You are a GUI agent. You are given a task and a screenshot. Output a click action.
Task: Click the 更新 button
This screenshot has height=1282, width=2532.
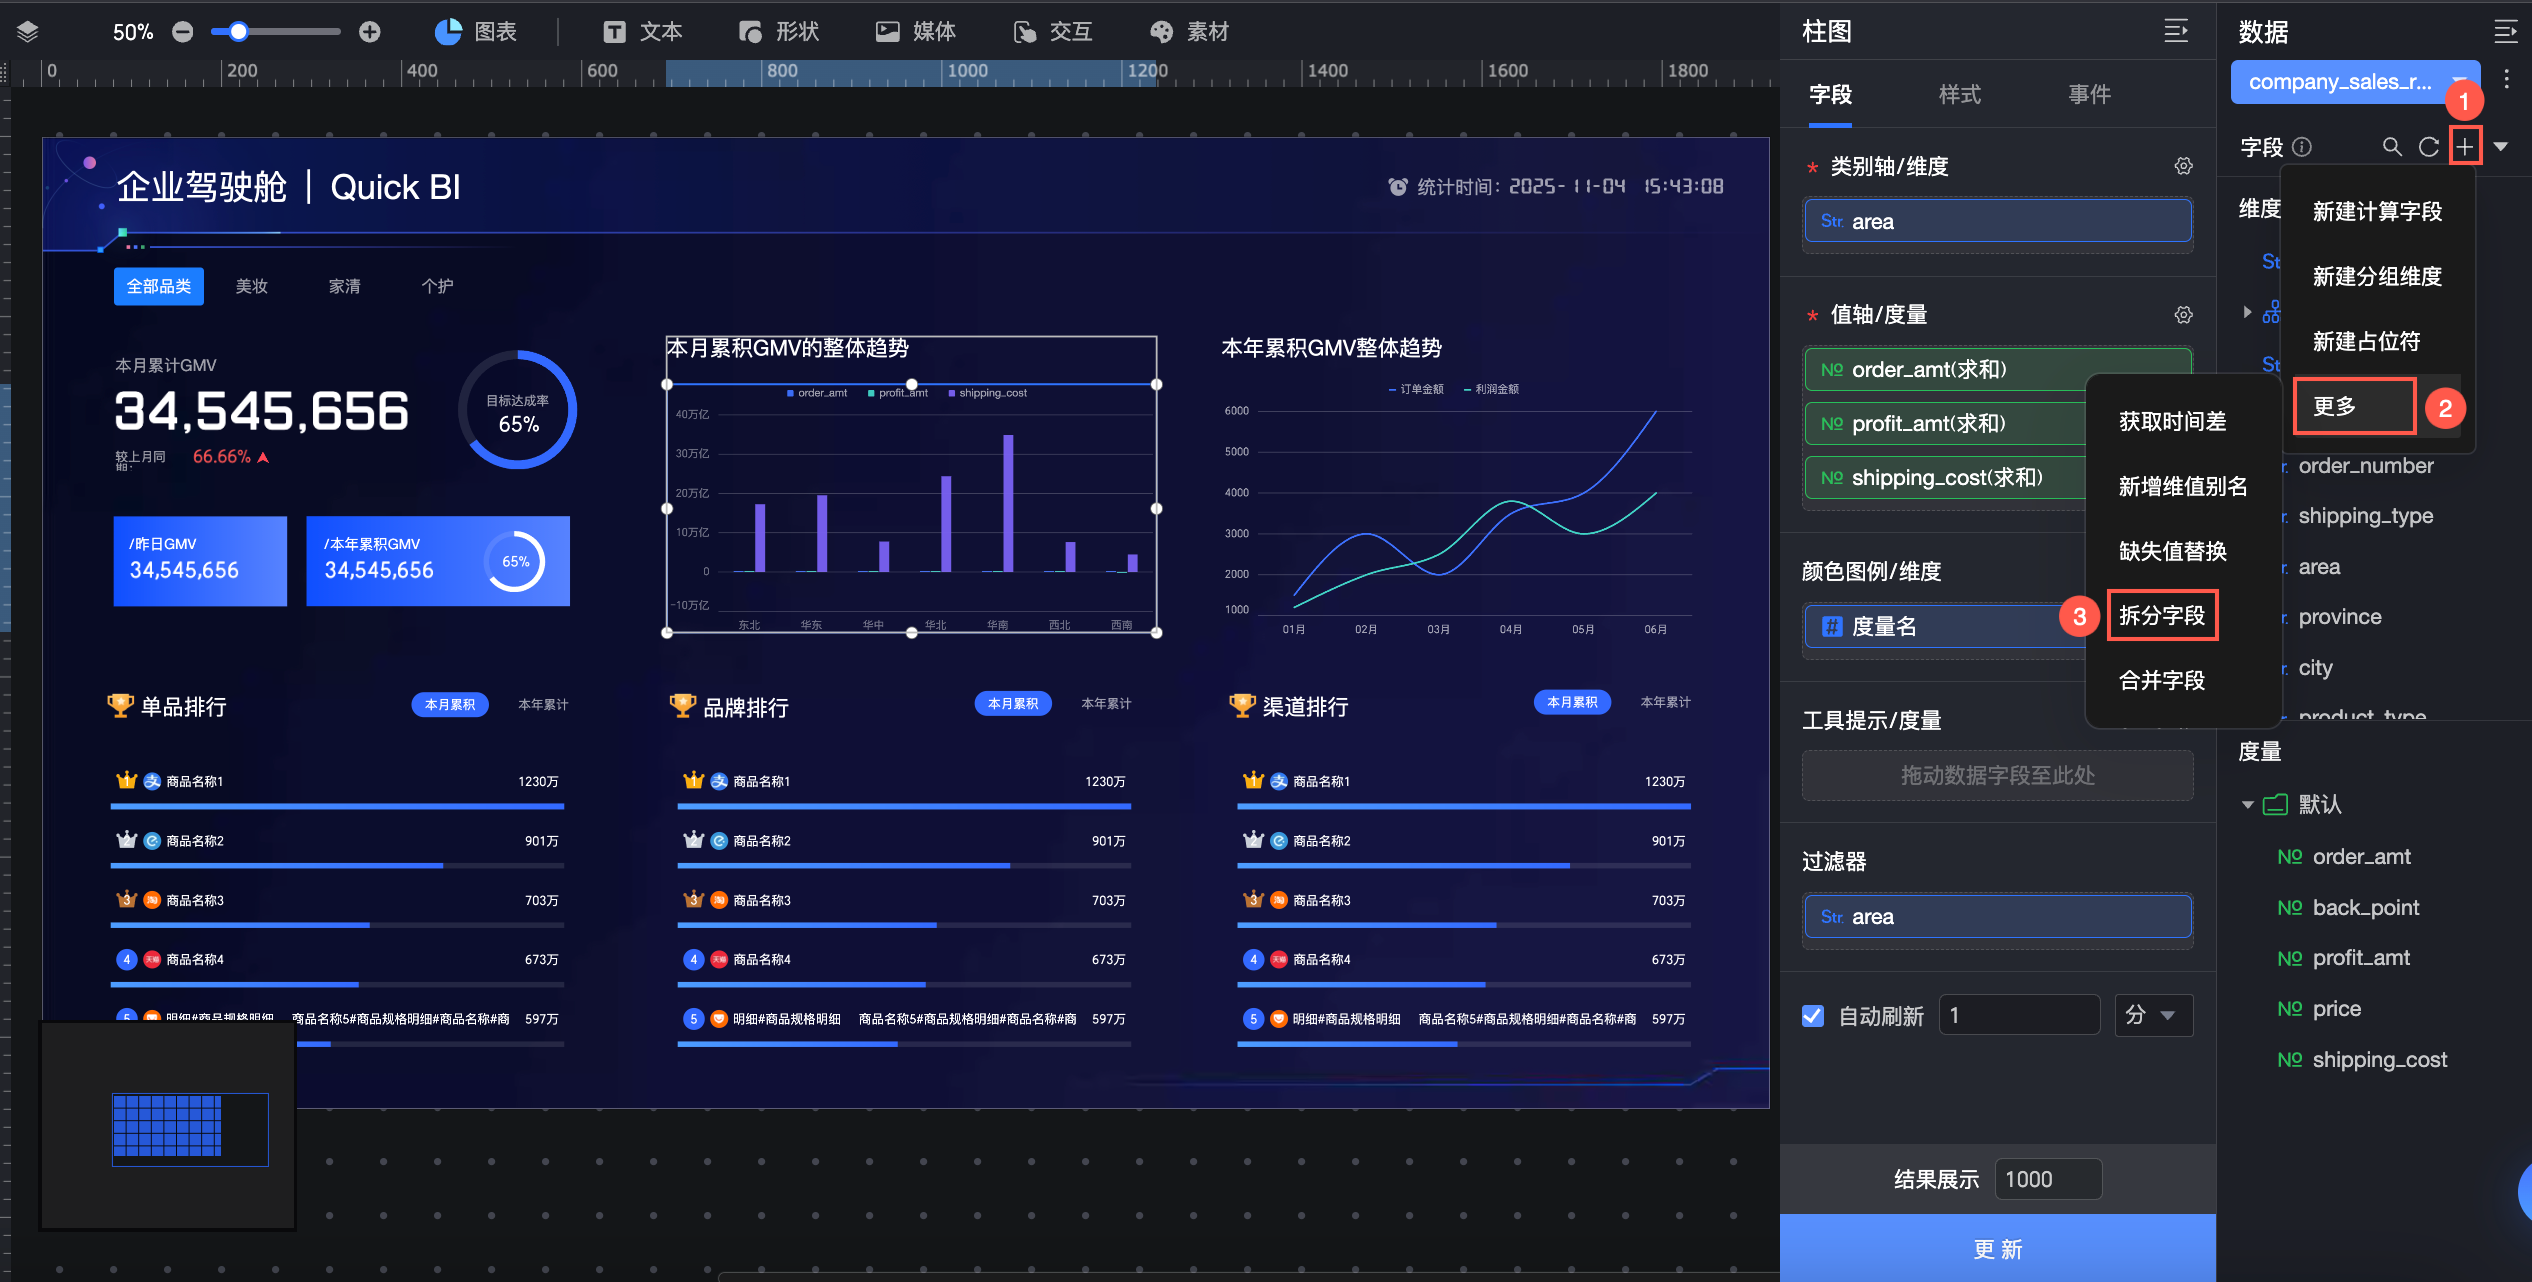pyautogui.click(x=1997, y=1249)
